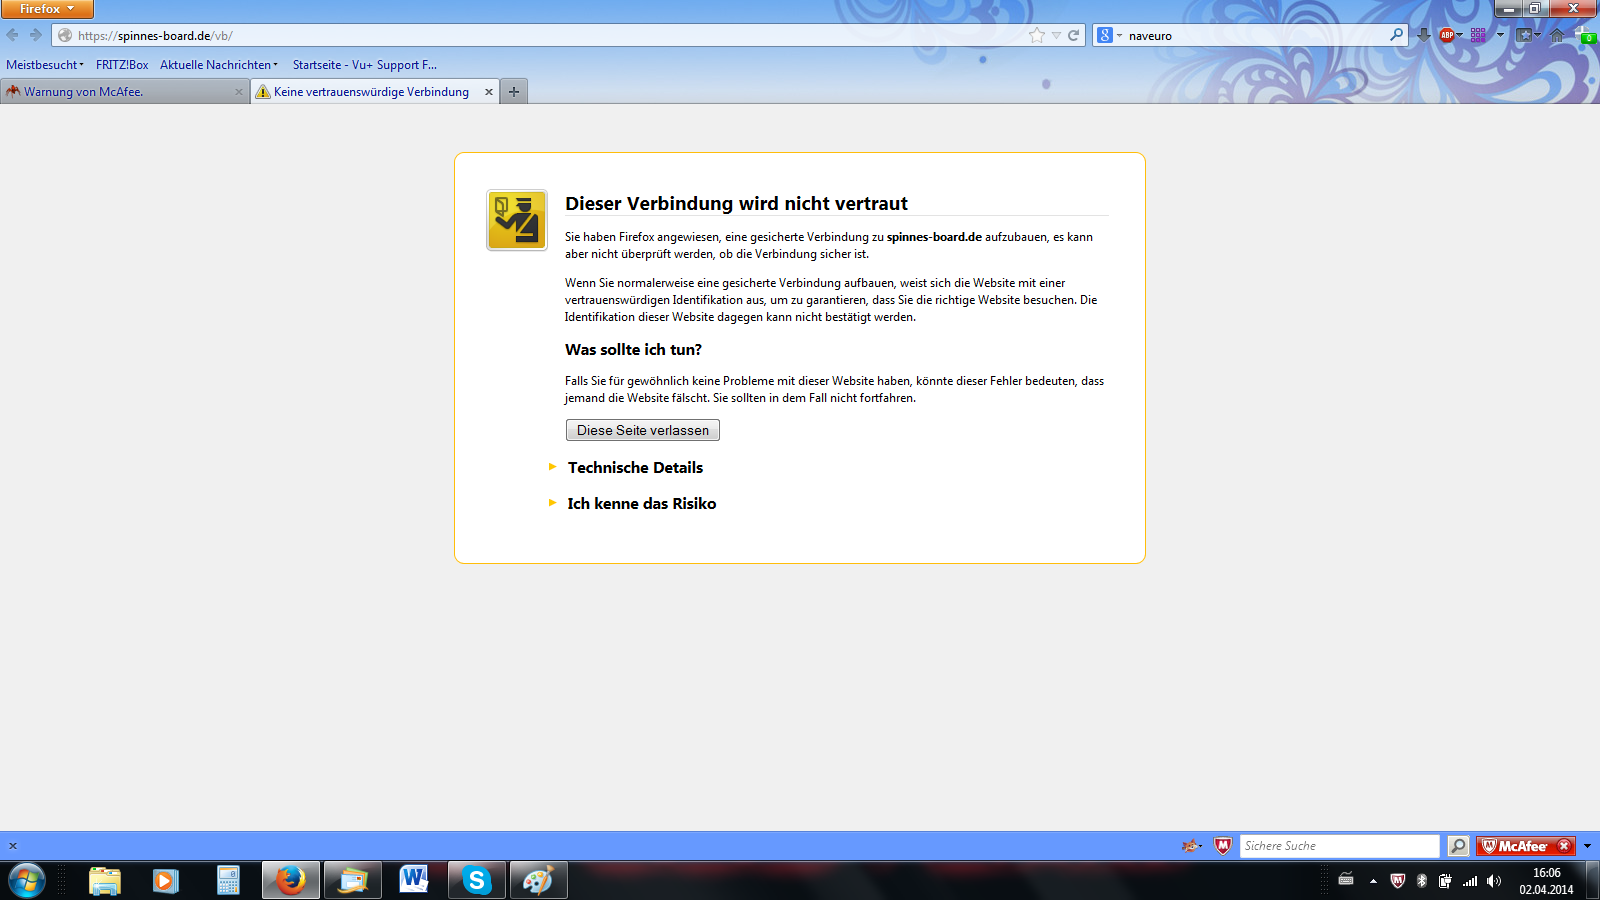Image resolution: width=1600 pixels, height=900 pixels.
Task: Open Skype from the taskbar
Action: pos(477,880)
